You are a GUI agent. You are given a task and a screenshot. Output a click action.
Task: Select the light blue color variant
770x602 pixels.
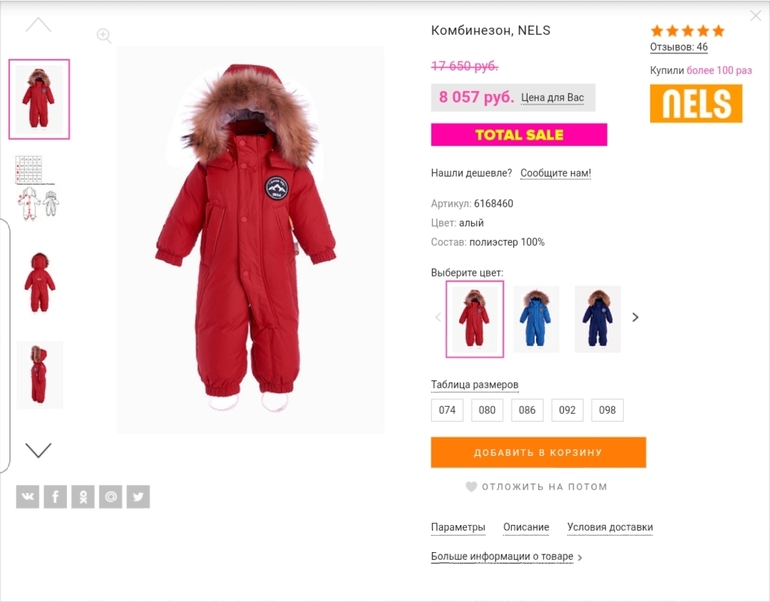click(x=536, y=319)
